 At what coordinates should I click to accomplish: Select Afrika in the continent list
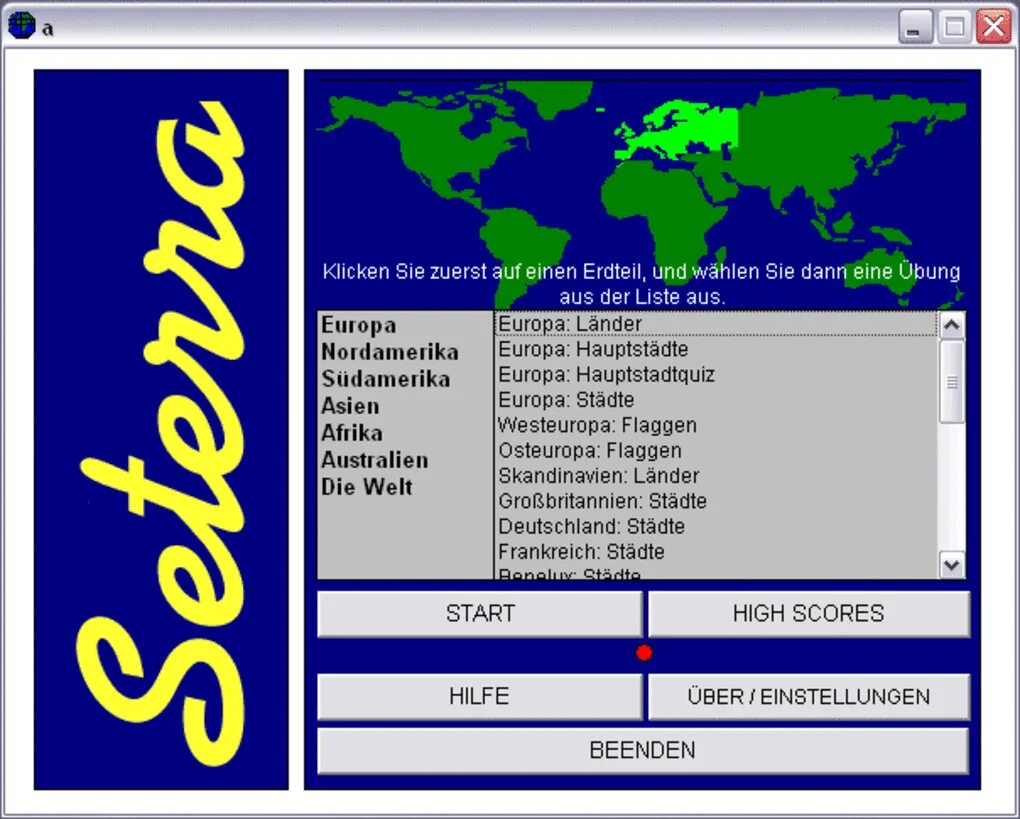tap(352, 433)
